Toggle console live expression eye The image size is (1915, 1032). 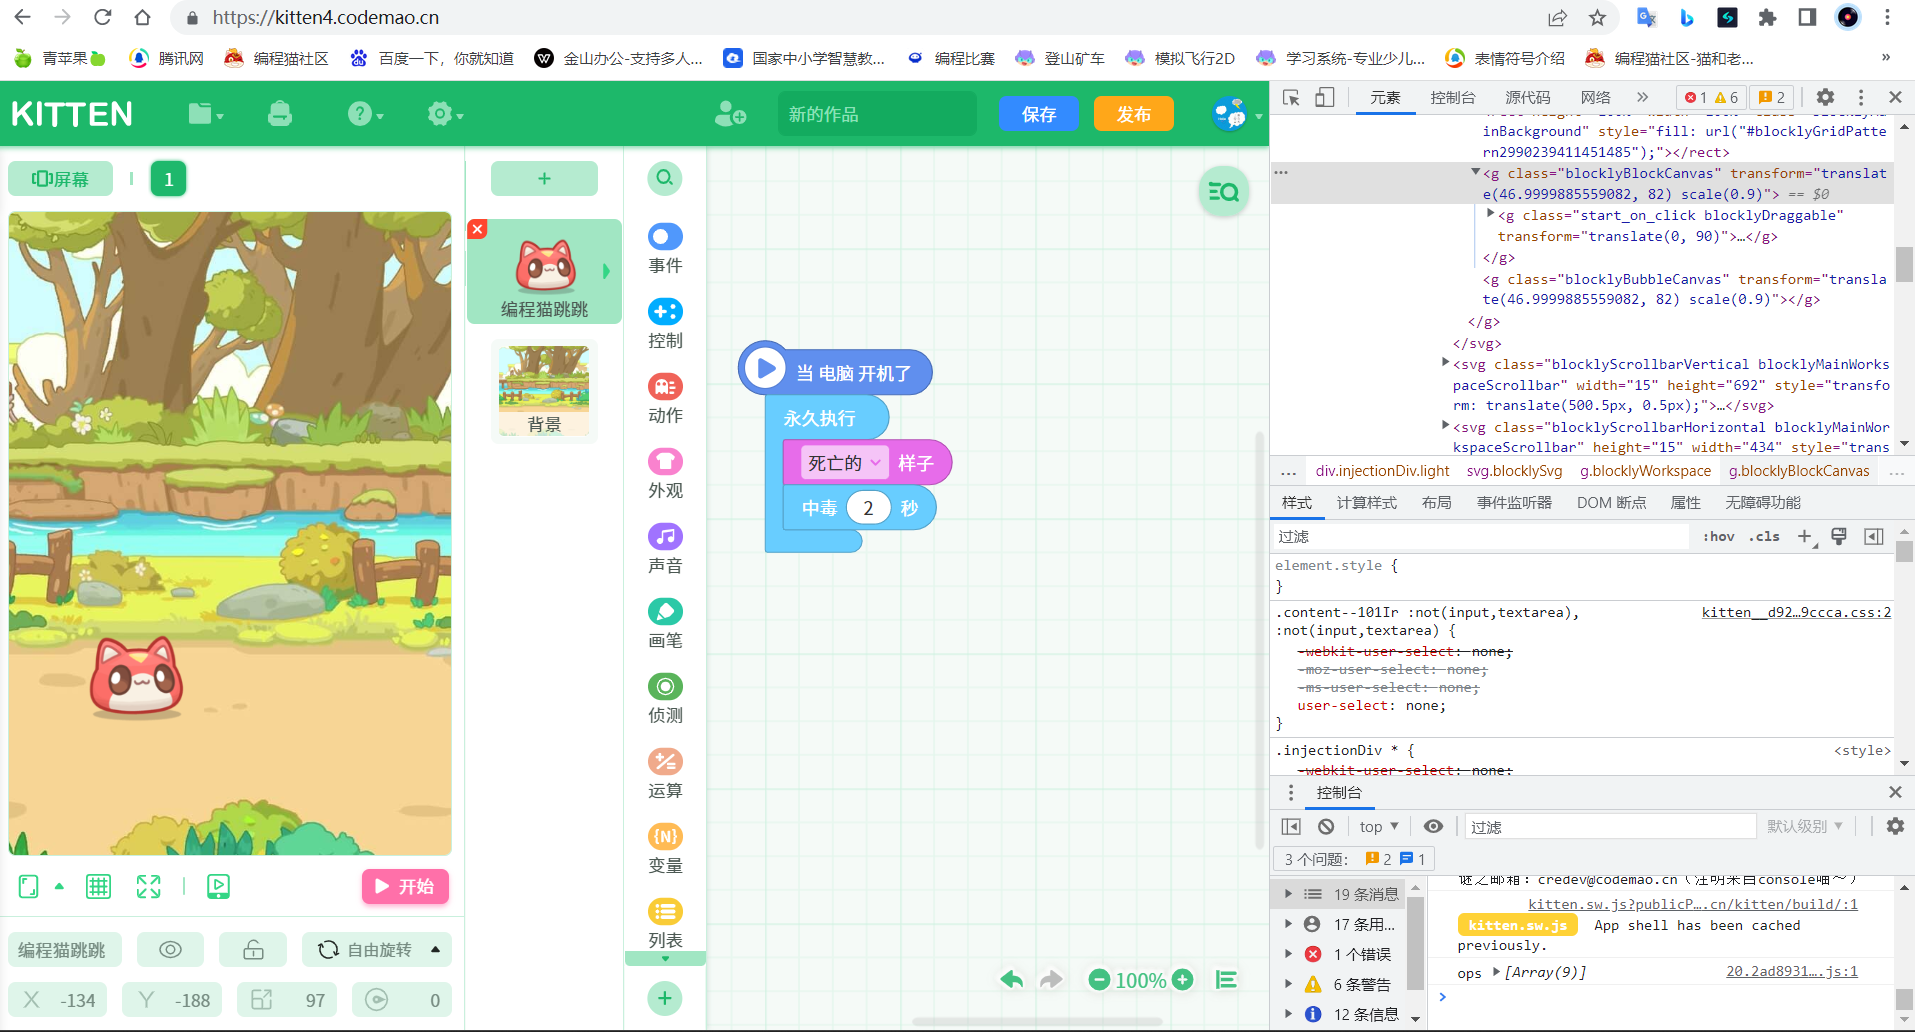click(1433, 826)
